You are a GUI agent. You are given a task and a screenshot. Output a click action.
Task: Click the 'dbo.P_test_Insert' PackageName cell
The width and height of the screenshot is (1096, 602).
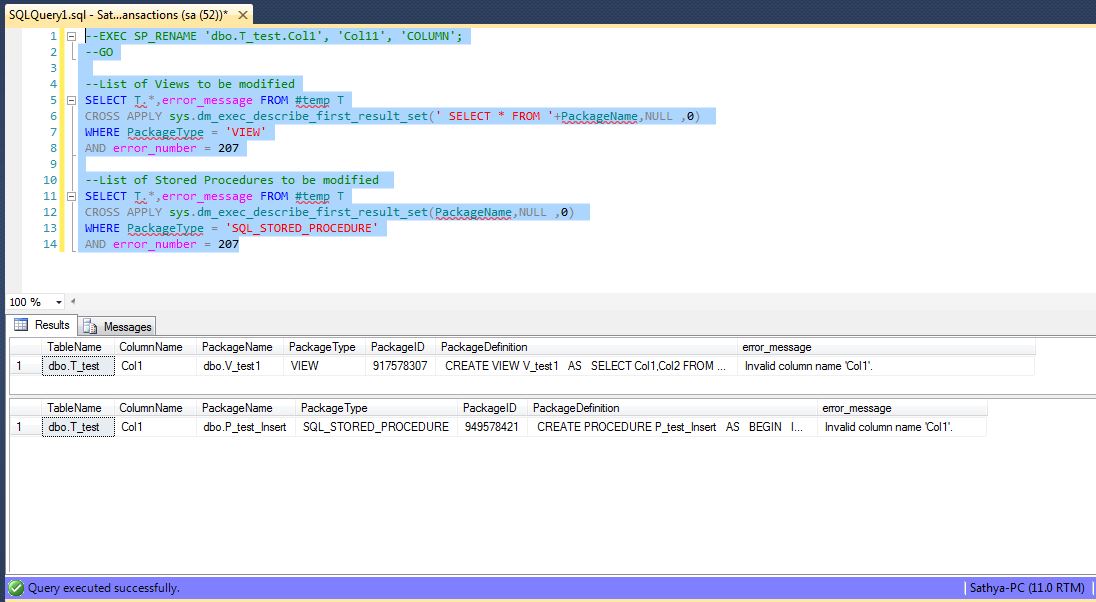coord(246,427)
